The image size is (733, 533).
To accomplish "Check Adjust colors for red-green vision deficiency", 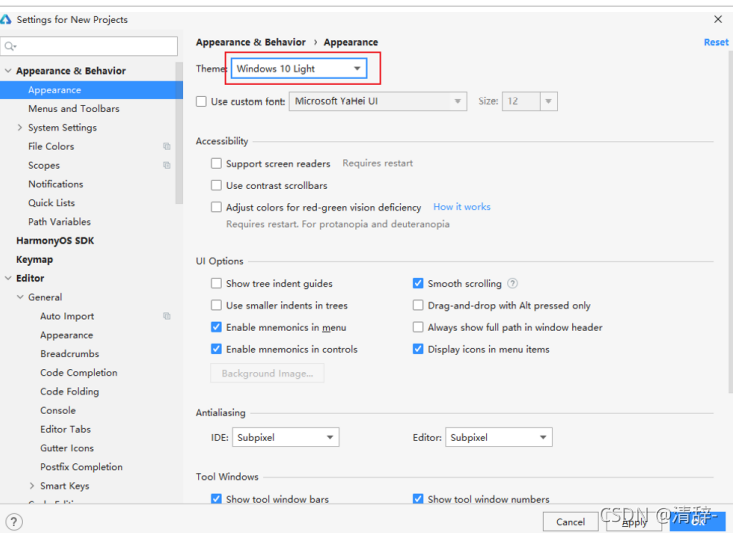I will (x=216, y=207).
